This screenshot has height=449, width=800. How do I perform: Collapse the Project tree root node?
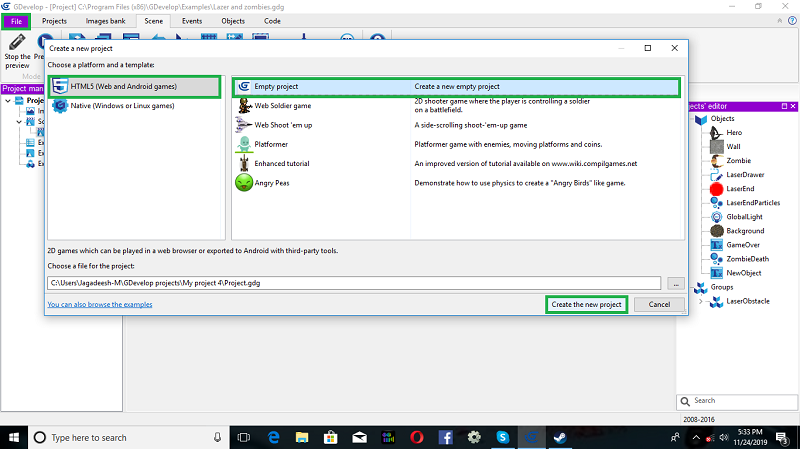coord(8,101)
